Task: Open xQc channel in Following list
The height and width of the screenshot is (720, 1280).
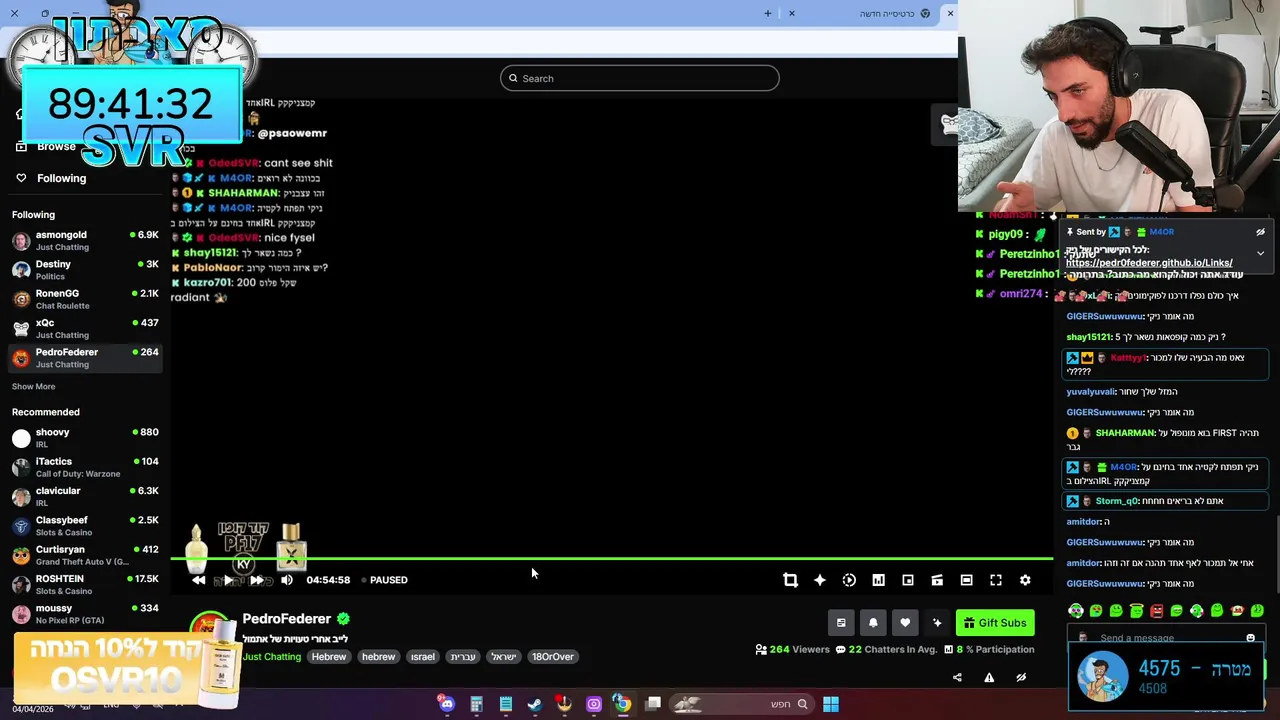Action: click(85, 328)
